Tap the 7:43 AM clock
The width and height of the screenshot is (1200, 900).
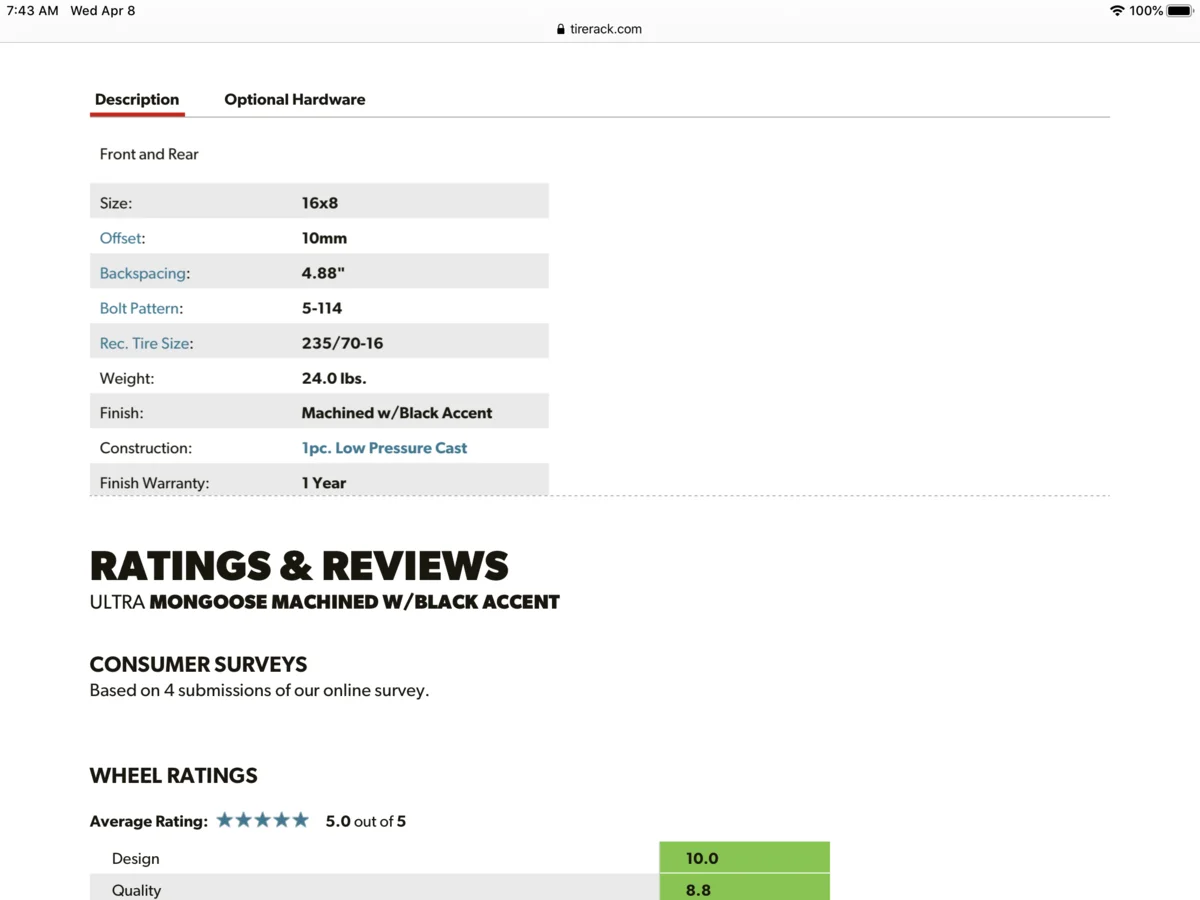(x=33, y=11)
